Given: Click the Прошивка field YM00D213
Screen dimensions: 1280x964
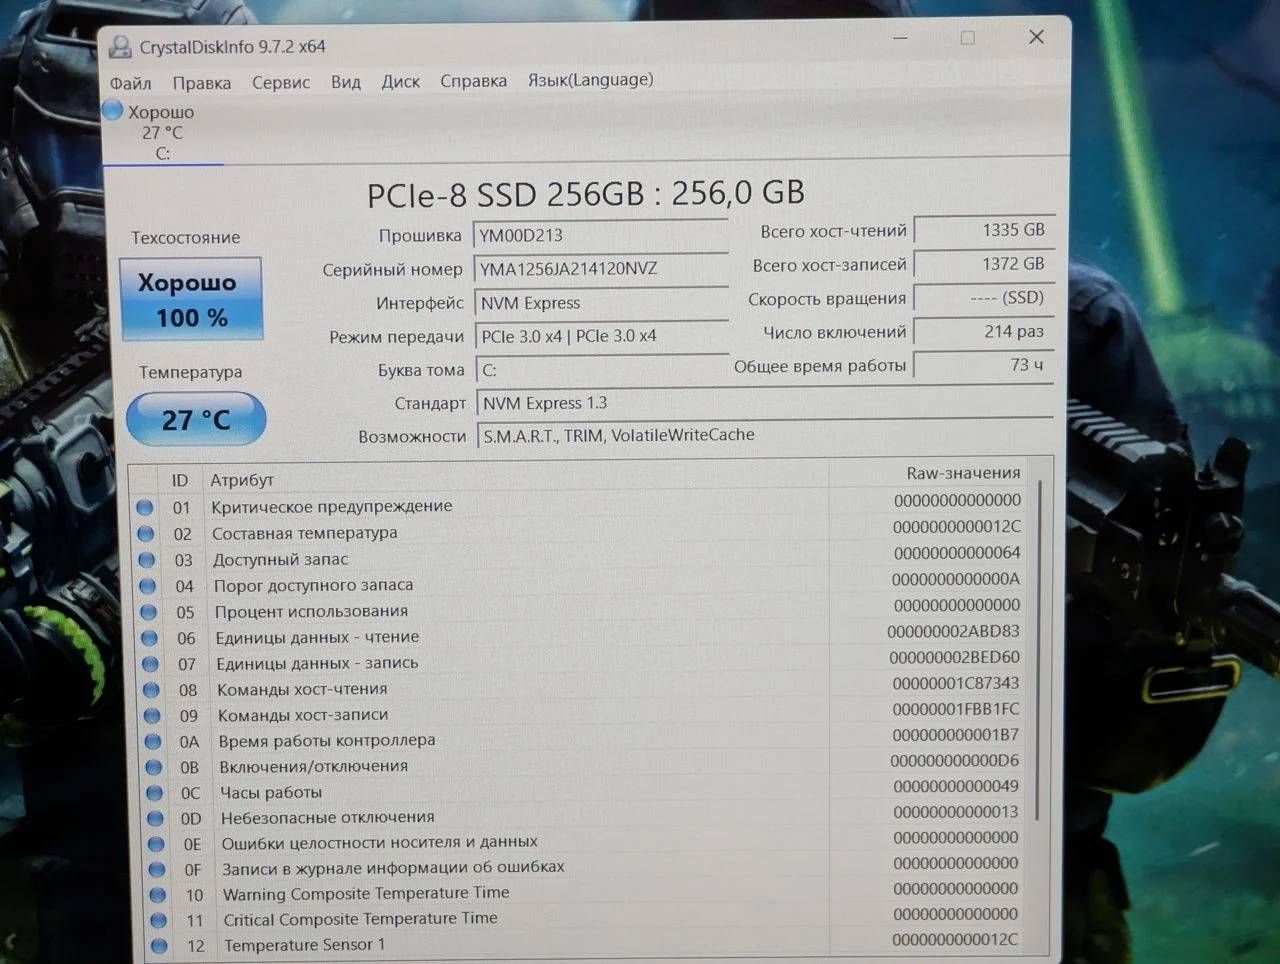Looking at the screenshot, I should pos(600,236).
